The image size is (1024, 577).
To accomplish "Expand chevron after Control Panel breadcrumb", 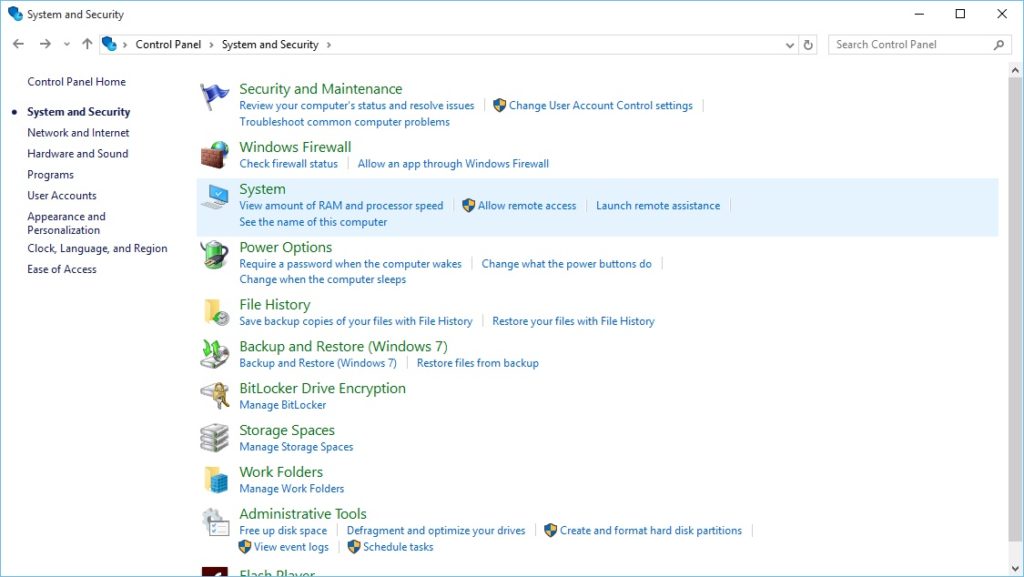I will pos(210,45).
